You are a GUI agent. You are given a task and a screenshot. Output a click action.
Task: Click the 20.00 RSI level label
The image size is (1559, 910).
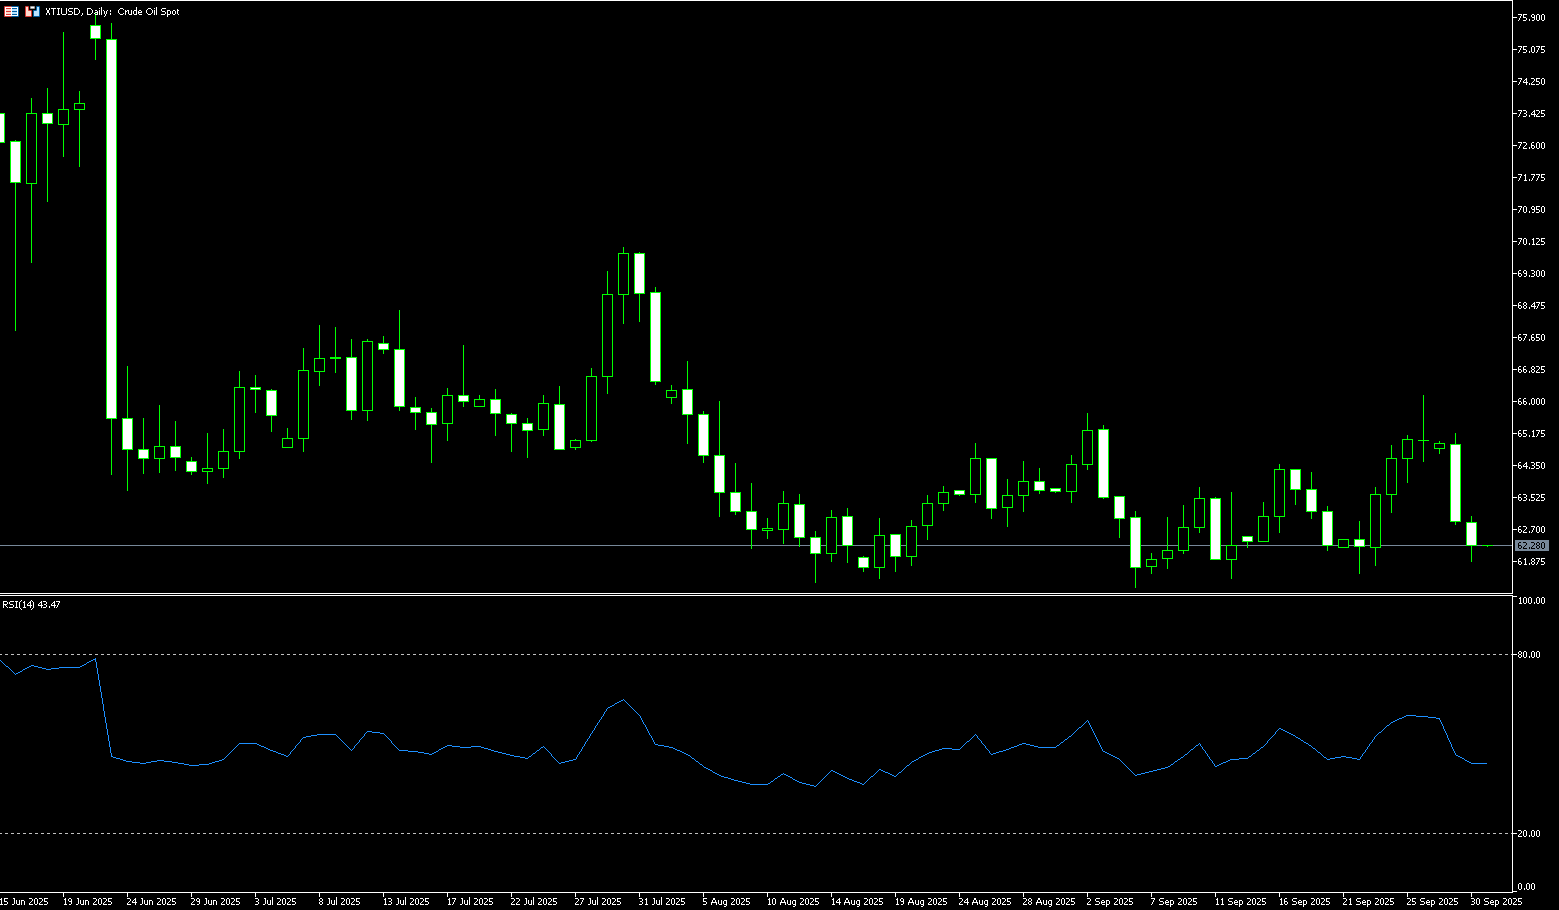coord(1528,834)
